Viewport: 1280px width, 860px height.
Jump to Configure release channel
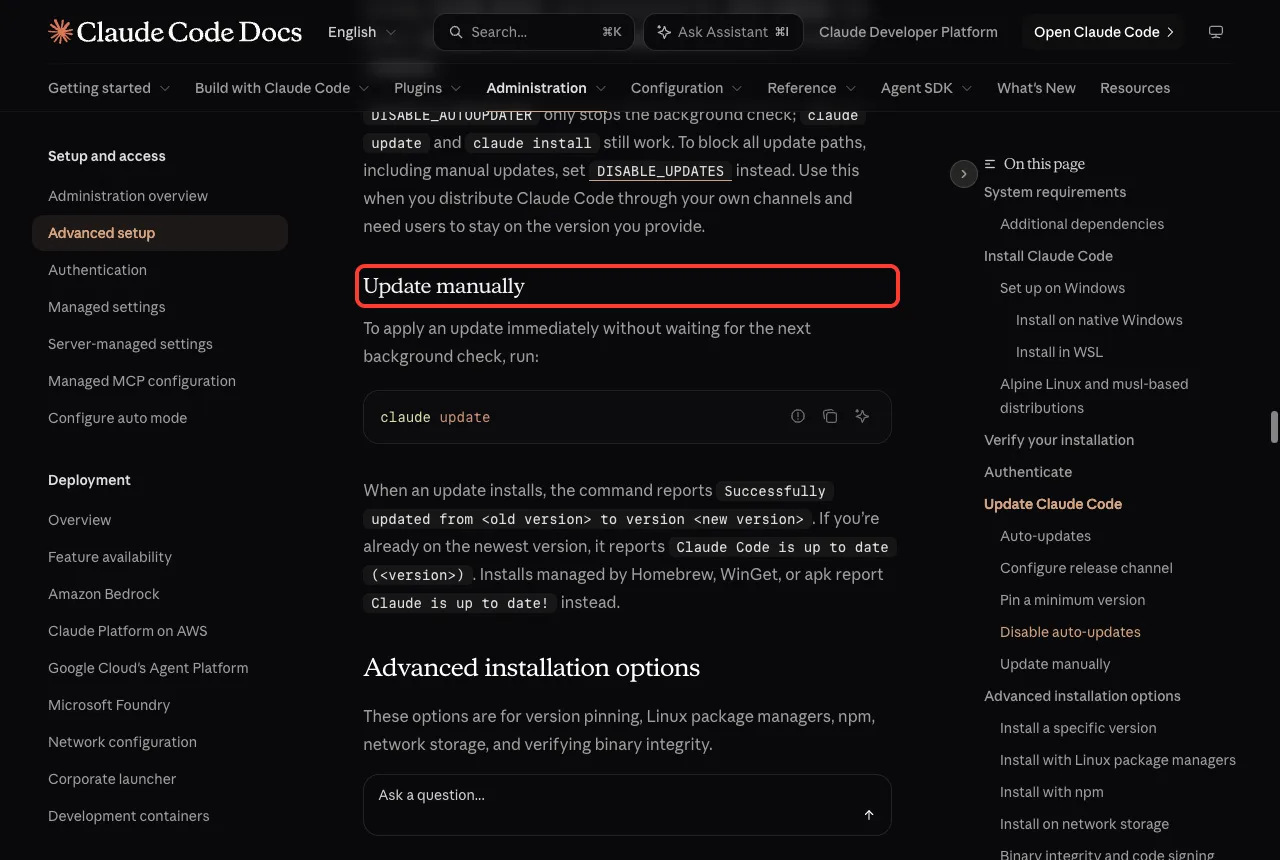pyautogui.click(x=1086, y=568)
